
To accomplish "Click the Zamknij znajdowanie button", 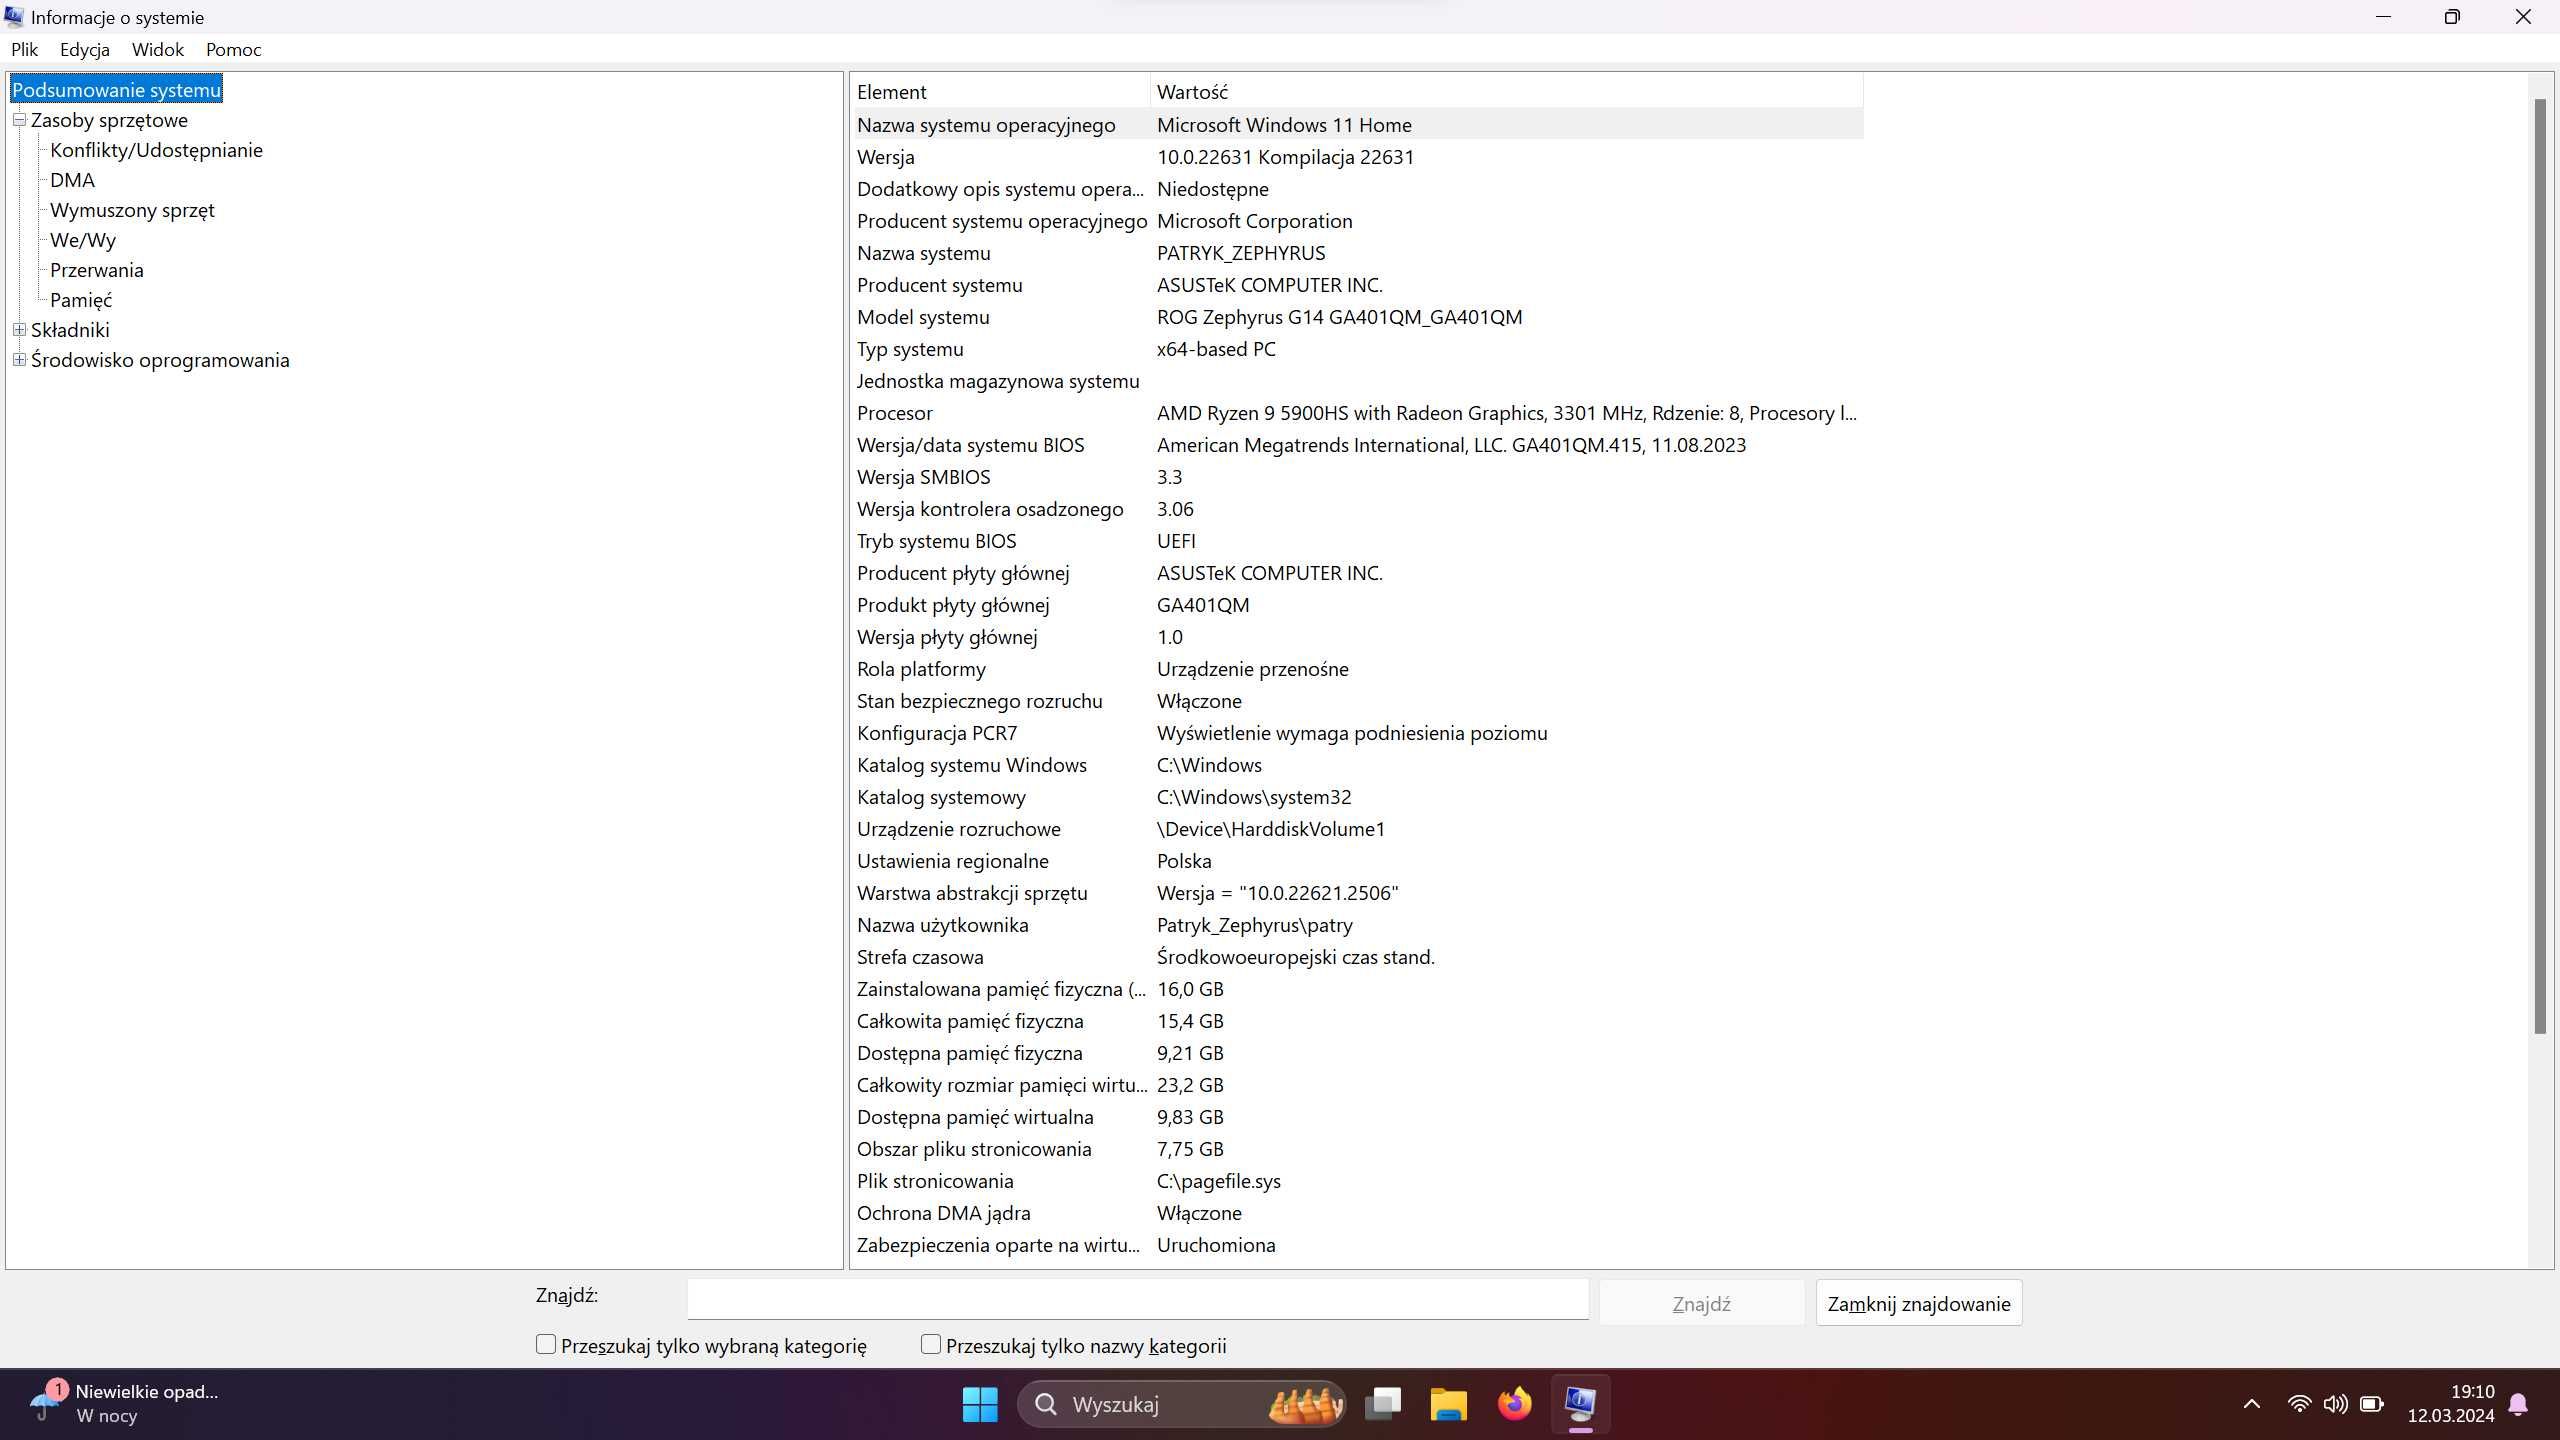I will point(1918,1303).
